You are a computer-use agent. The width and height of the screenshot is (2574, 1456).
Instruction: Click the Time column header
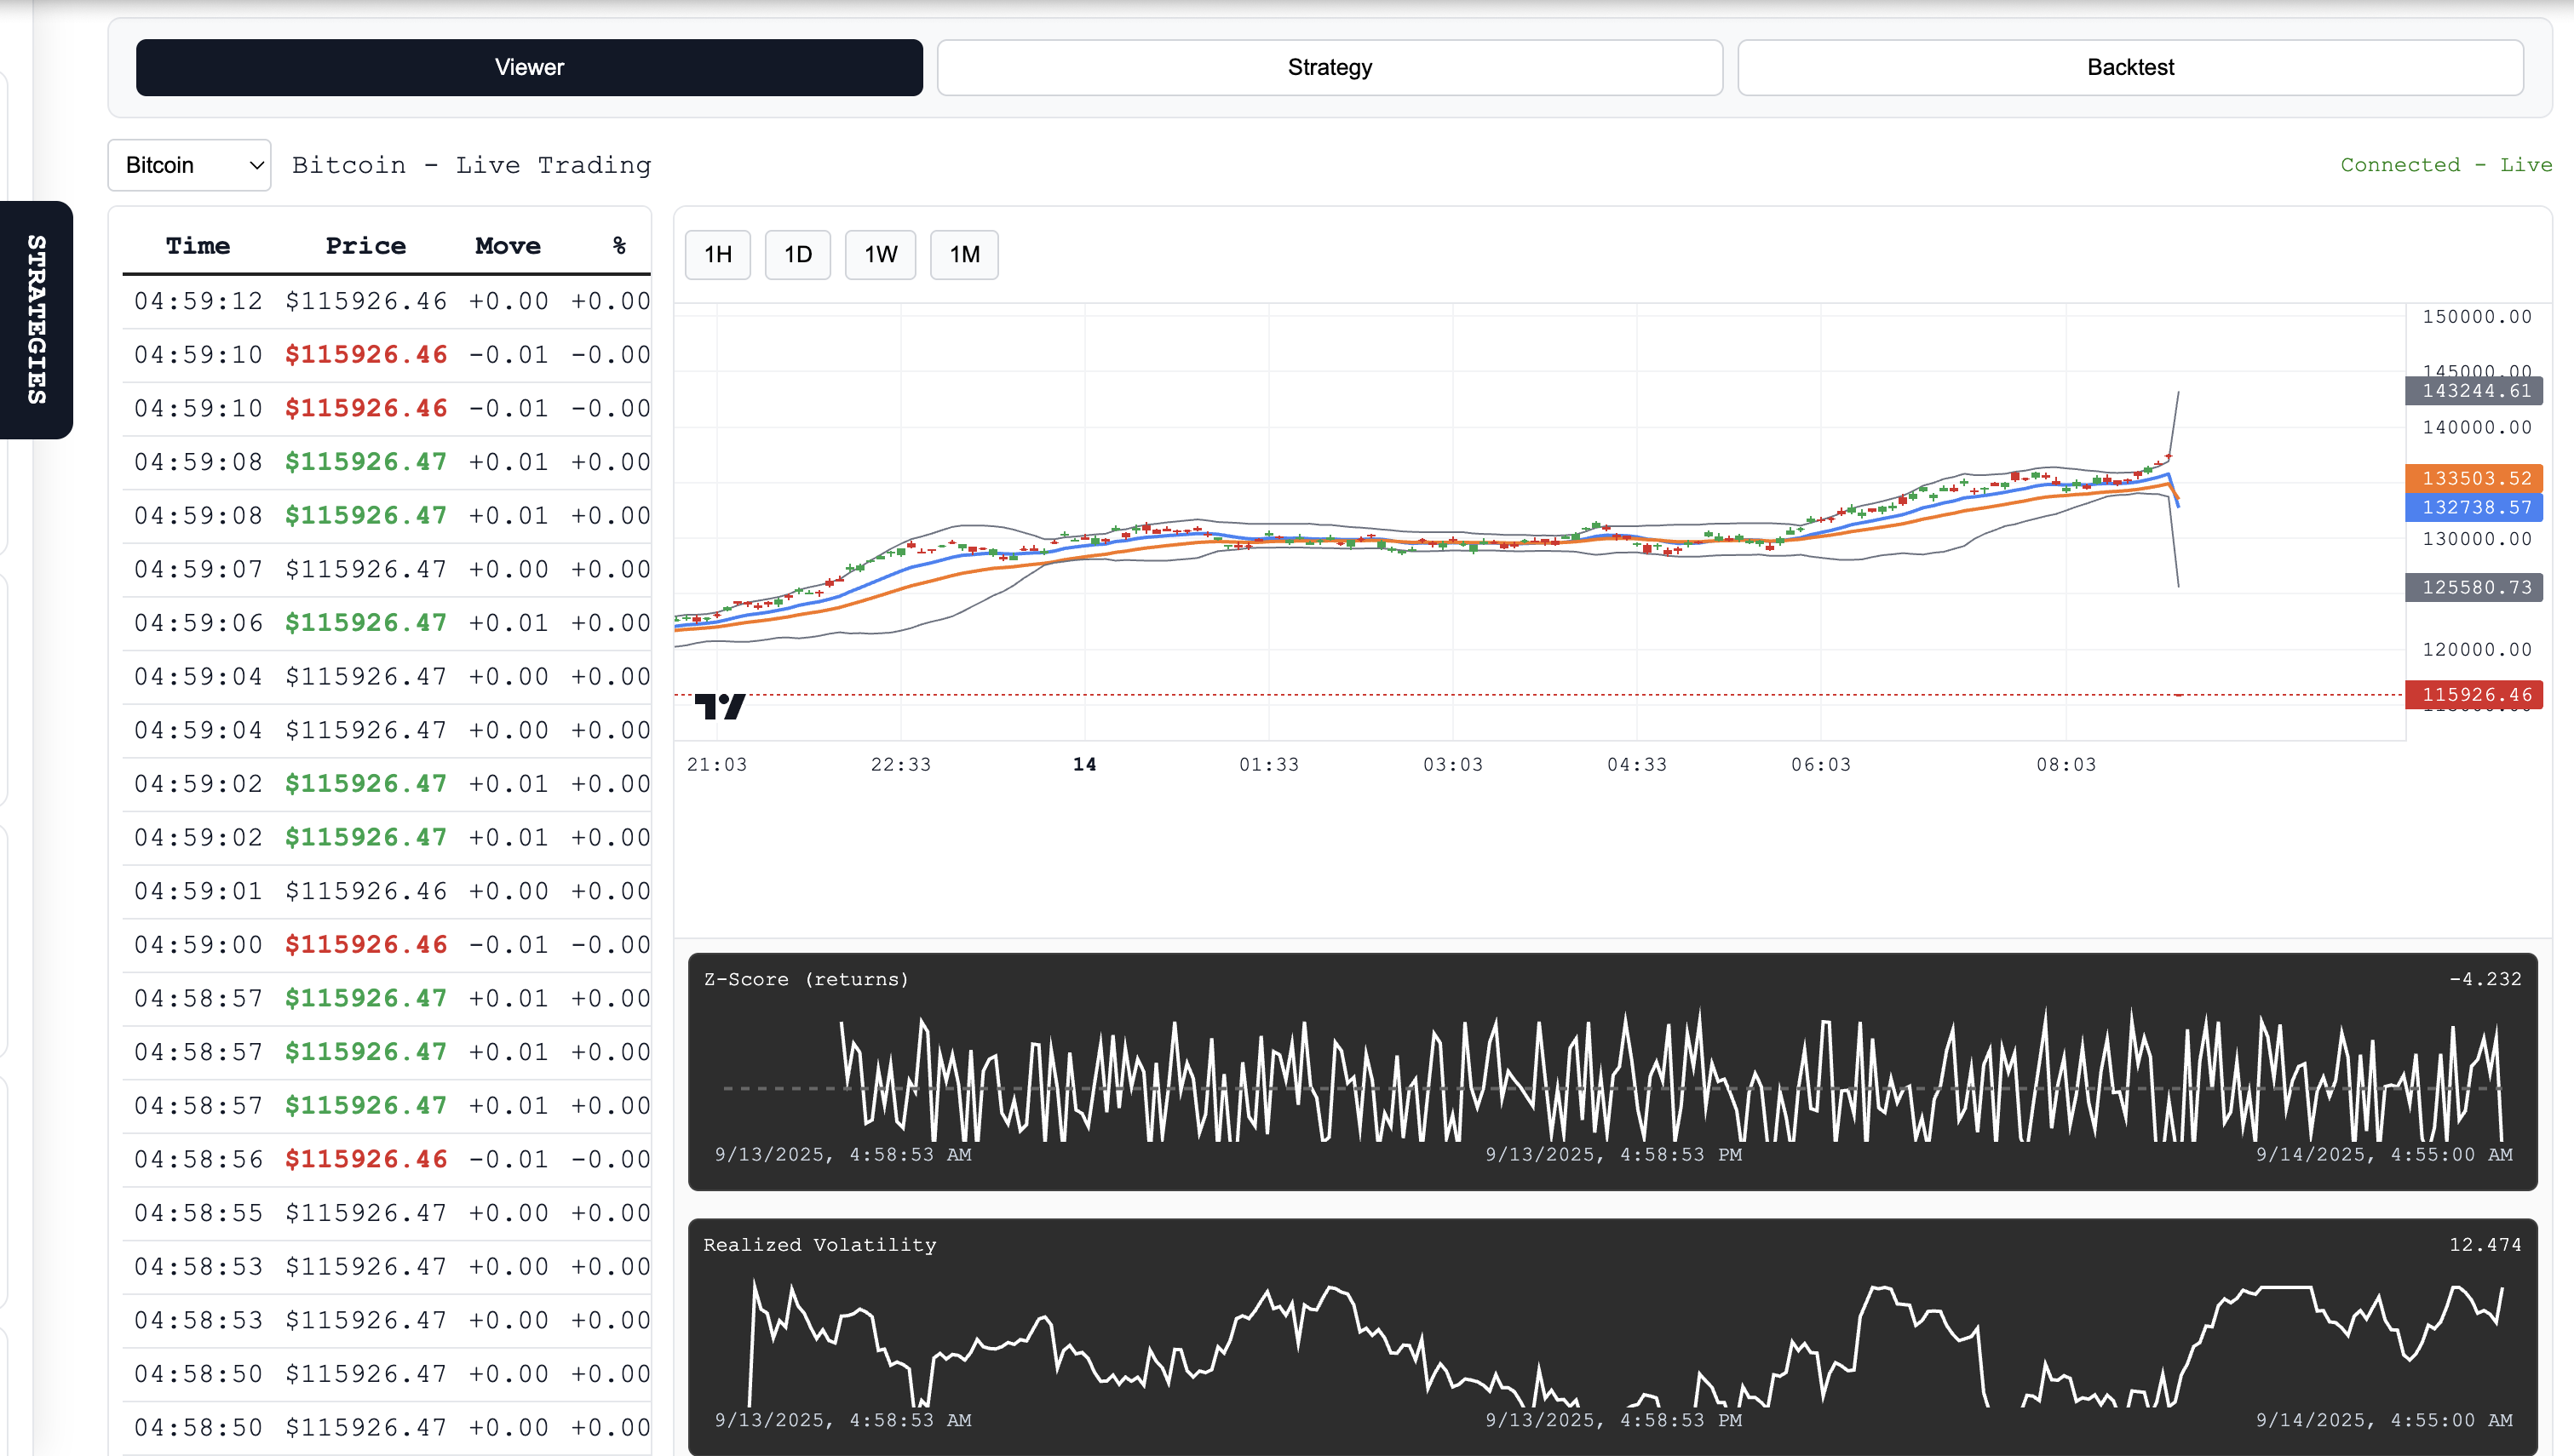(198, 246)
